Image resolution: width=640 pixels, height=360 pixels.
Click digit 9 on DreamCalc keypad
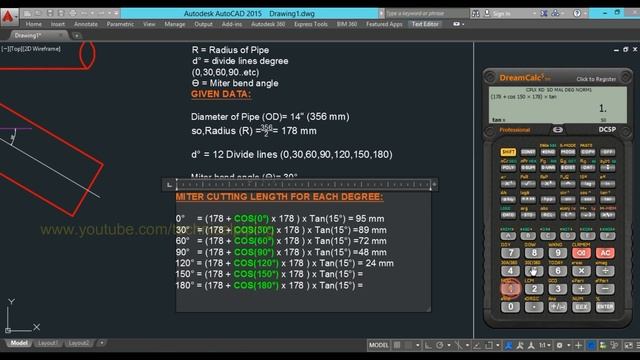(x=558, y=253)
